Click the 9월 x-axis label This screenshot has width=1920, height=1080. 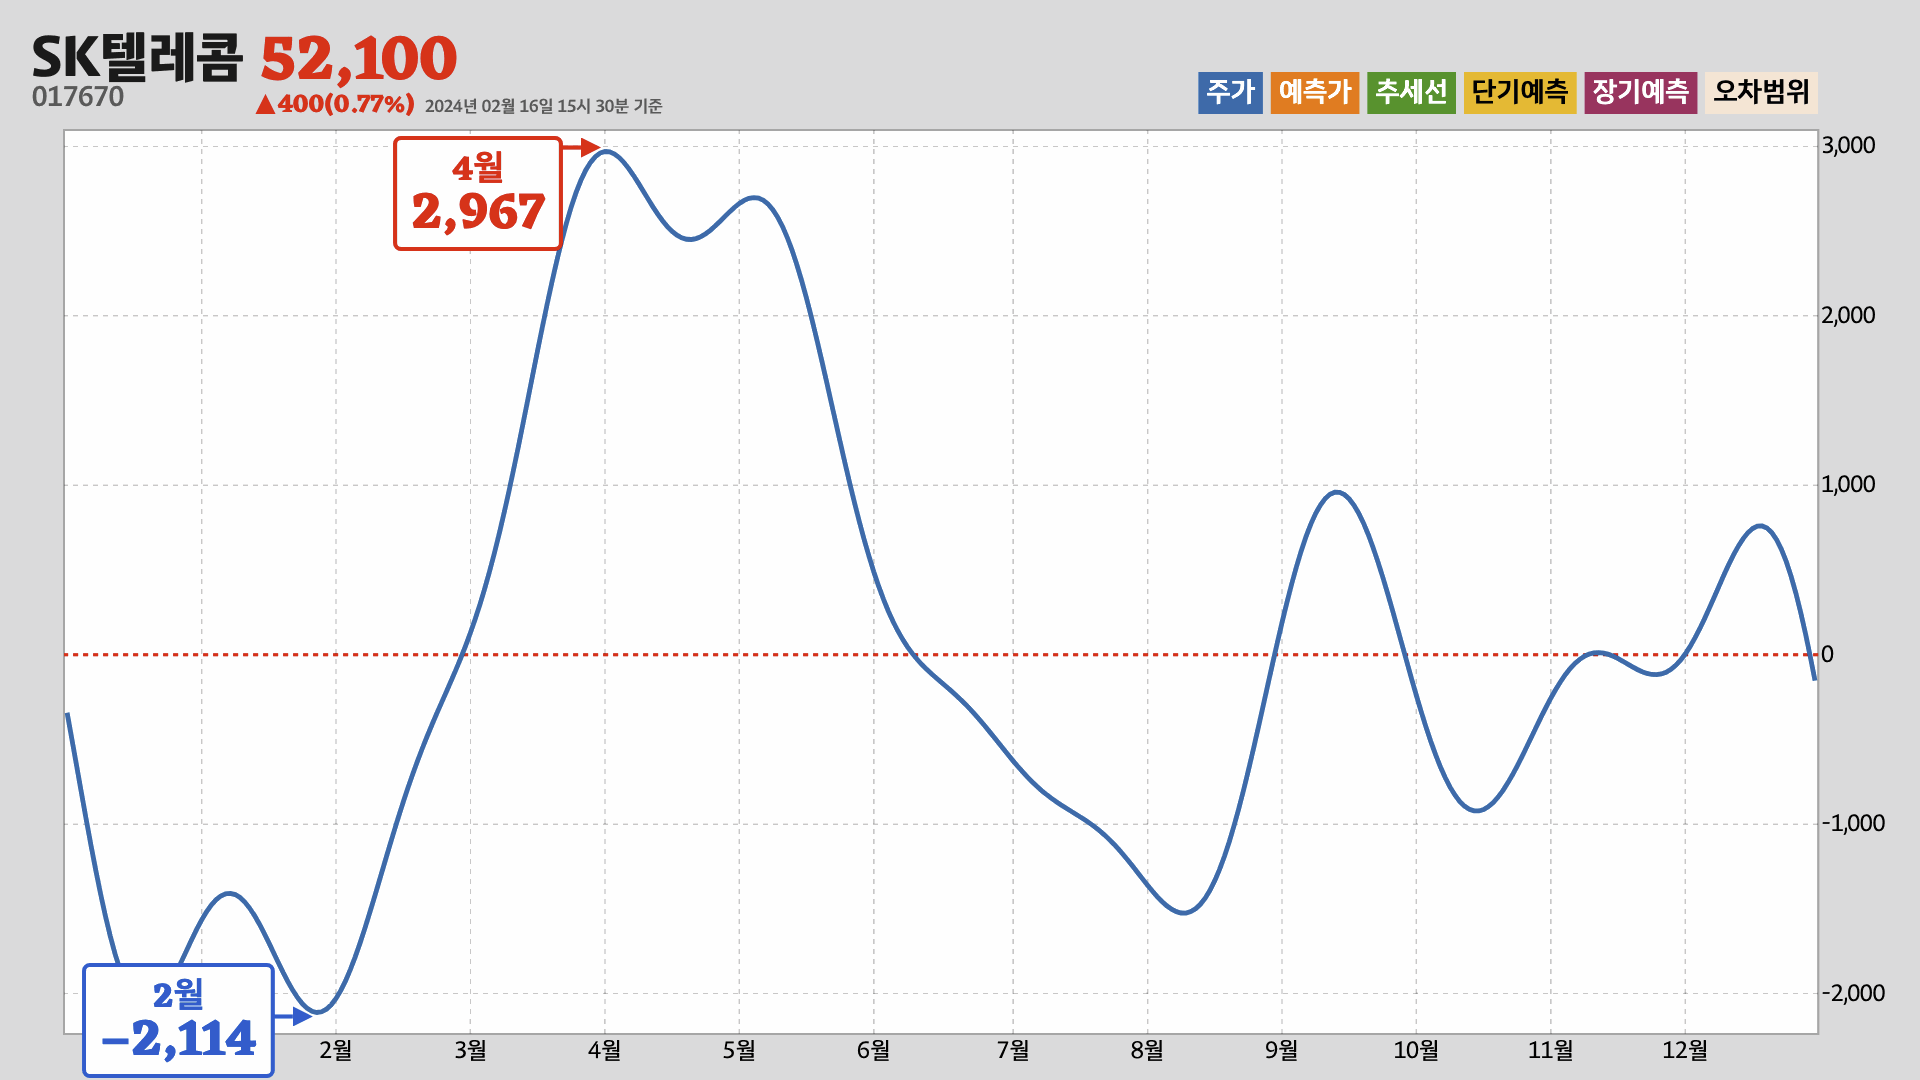1281,1051
